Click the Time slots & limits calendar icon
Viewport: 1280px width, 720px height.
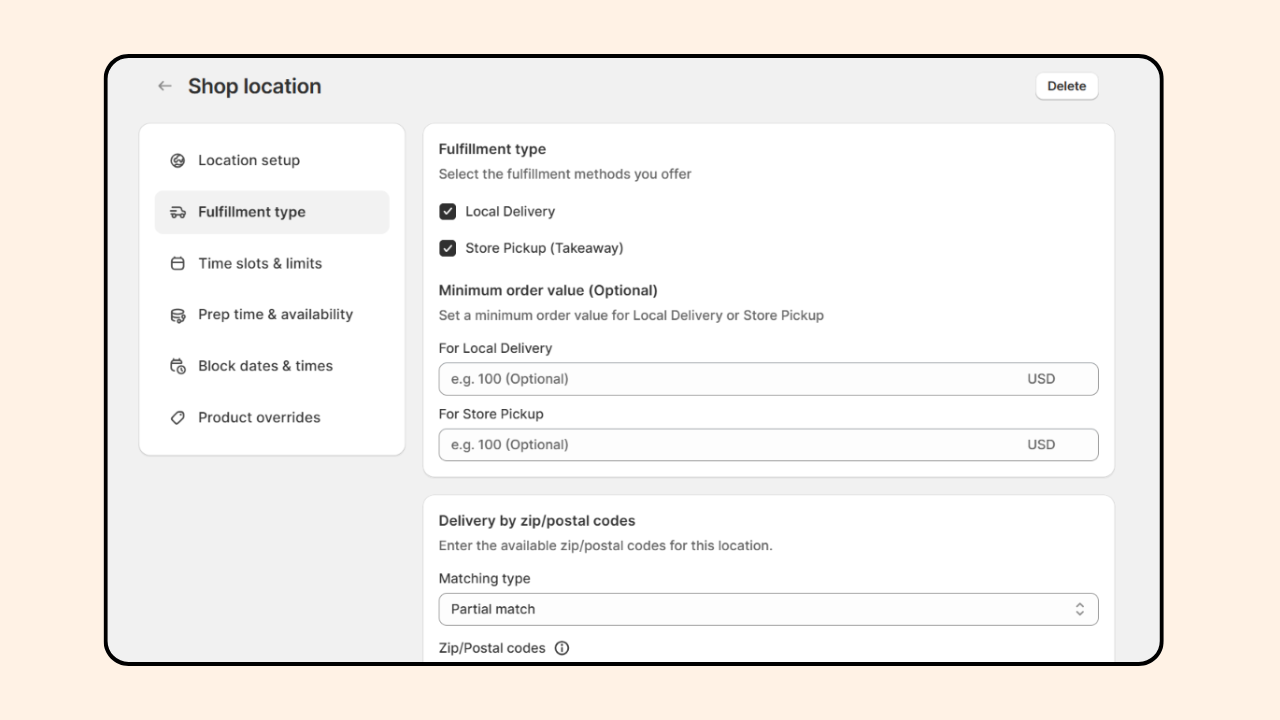click(178, 264)
